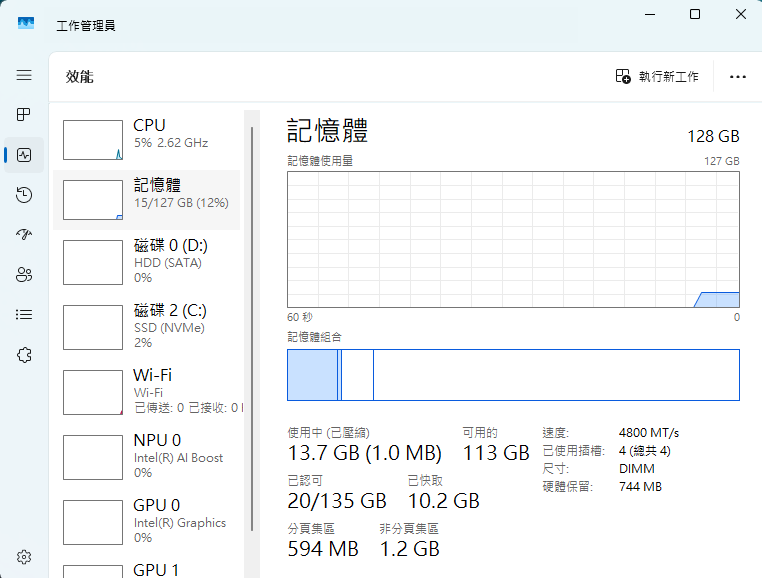Click the CPU mini graph thumbnail
The width and height of the screenshot is (762, 578).
(93, 140)
